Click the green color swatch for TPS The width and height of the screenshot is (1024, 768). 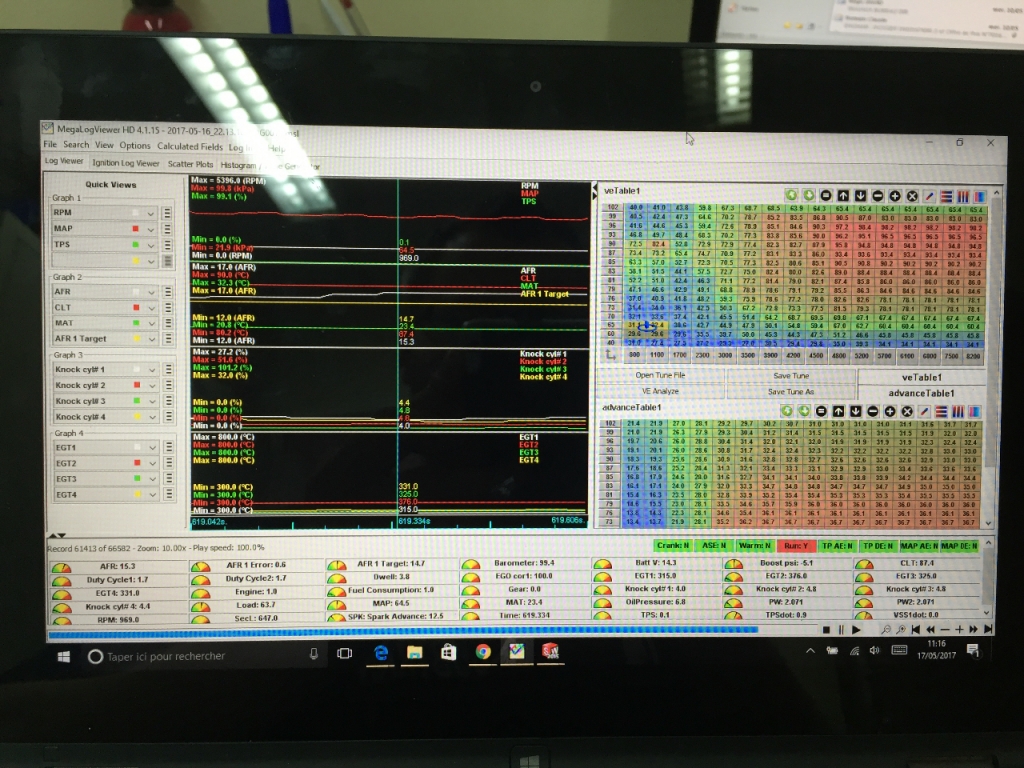point(135,244)
